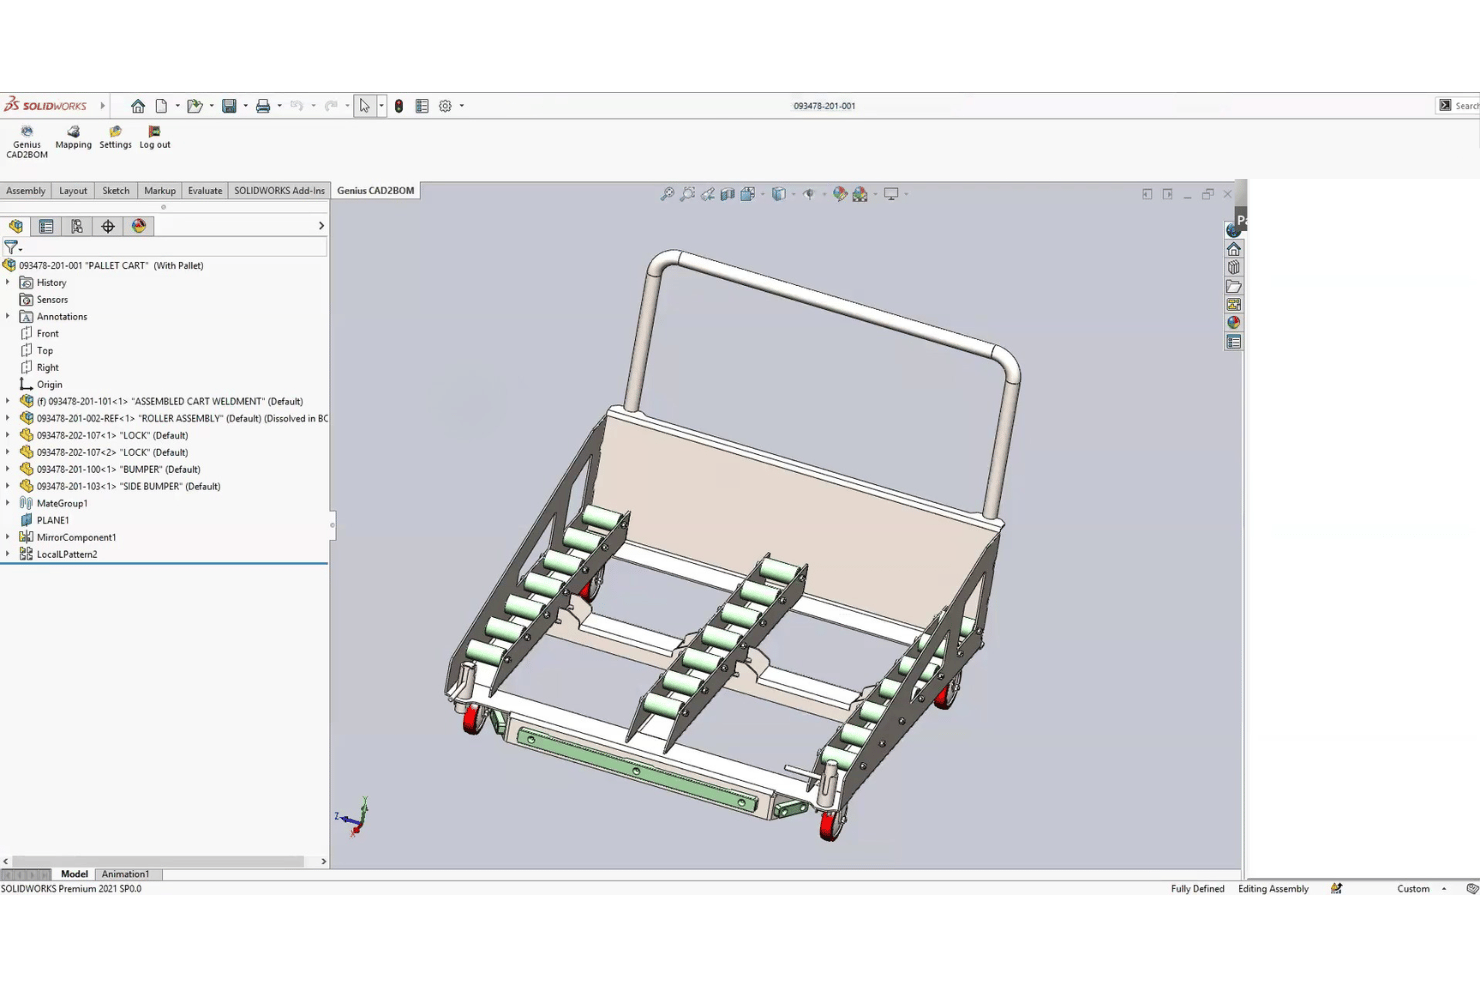This screenshot has width=1480, height=987.
Task: Switch to the ConfigurationManager tab icon
Action: [77, 226]
